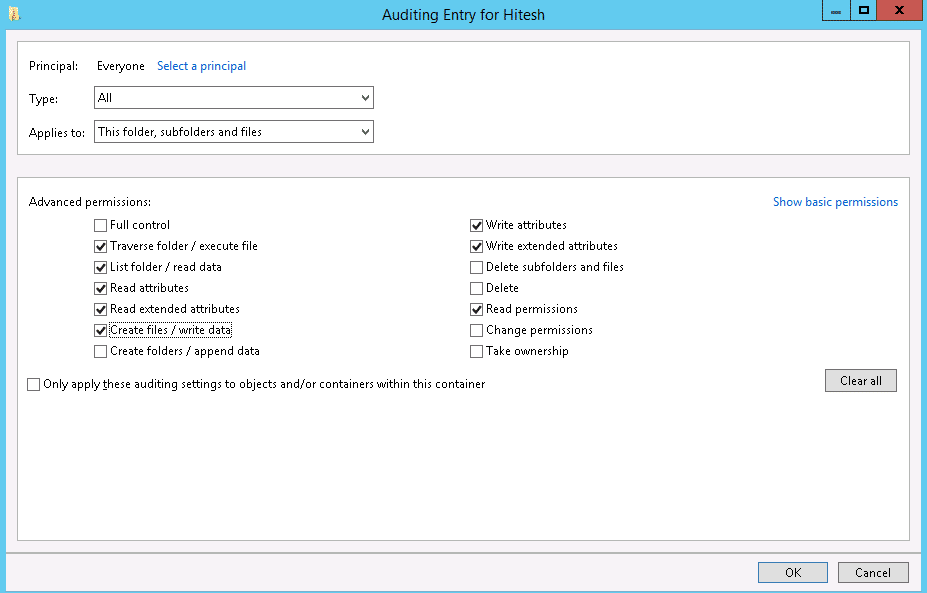Viewport: 927px width, 593px height.
Task: Enable the Change permissions checkbox
Action: tap(477, 330)
